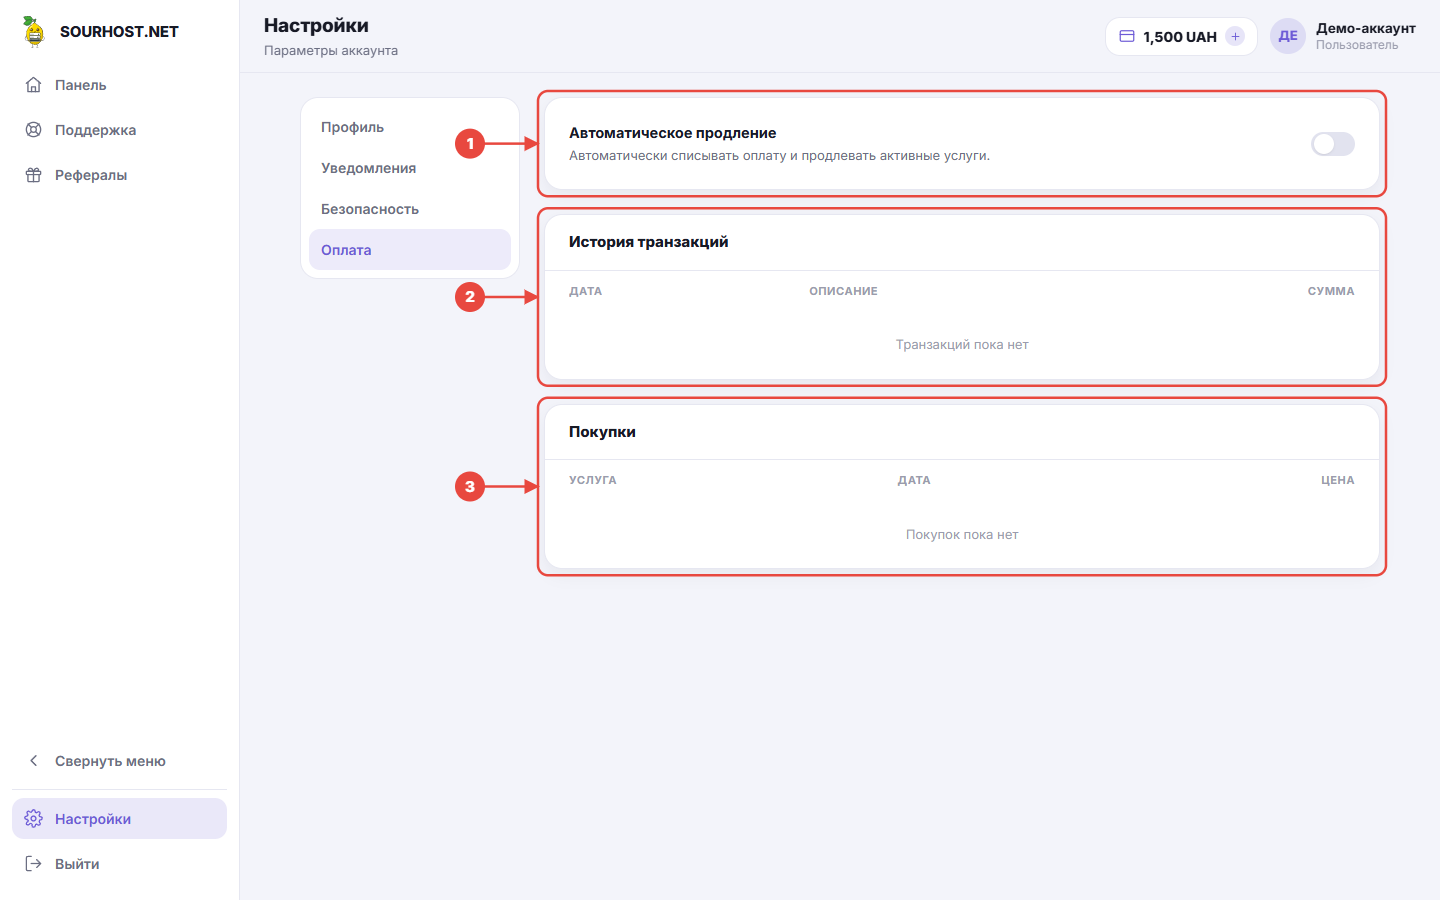Click the Транзакций пока нет message
Screen dimensions: 1440x900
pos(962,345)
